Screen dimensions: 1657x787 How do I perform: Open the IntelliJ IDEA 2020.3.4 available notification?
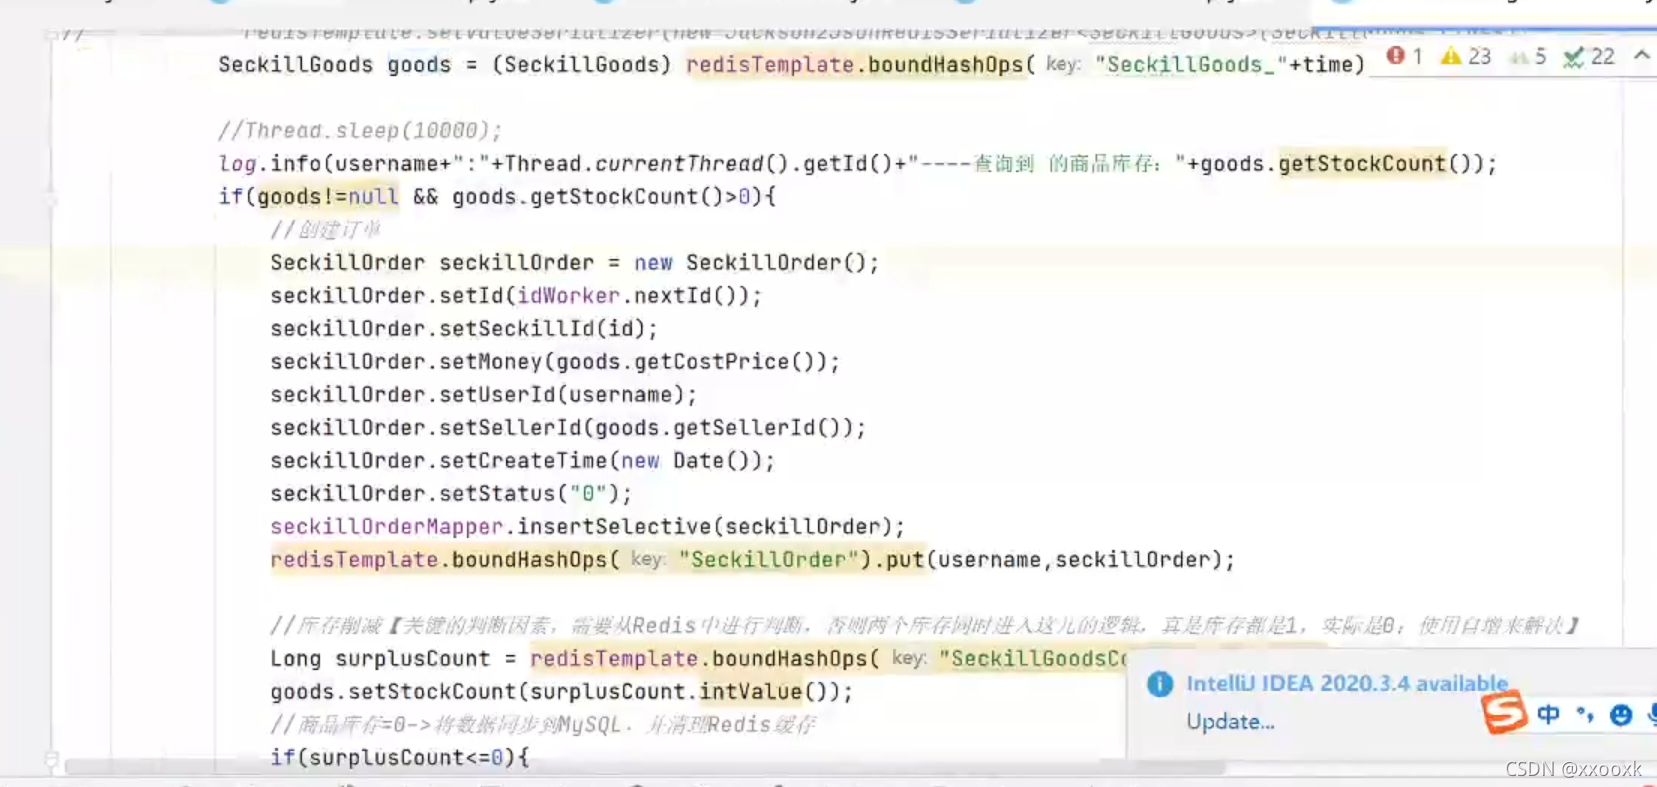pyautogui.click(x=1347, y=684)
